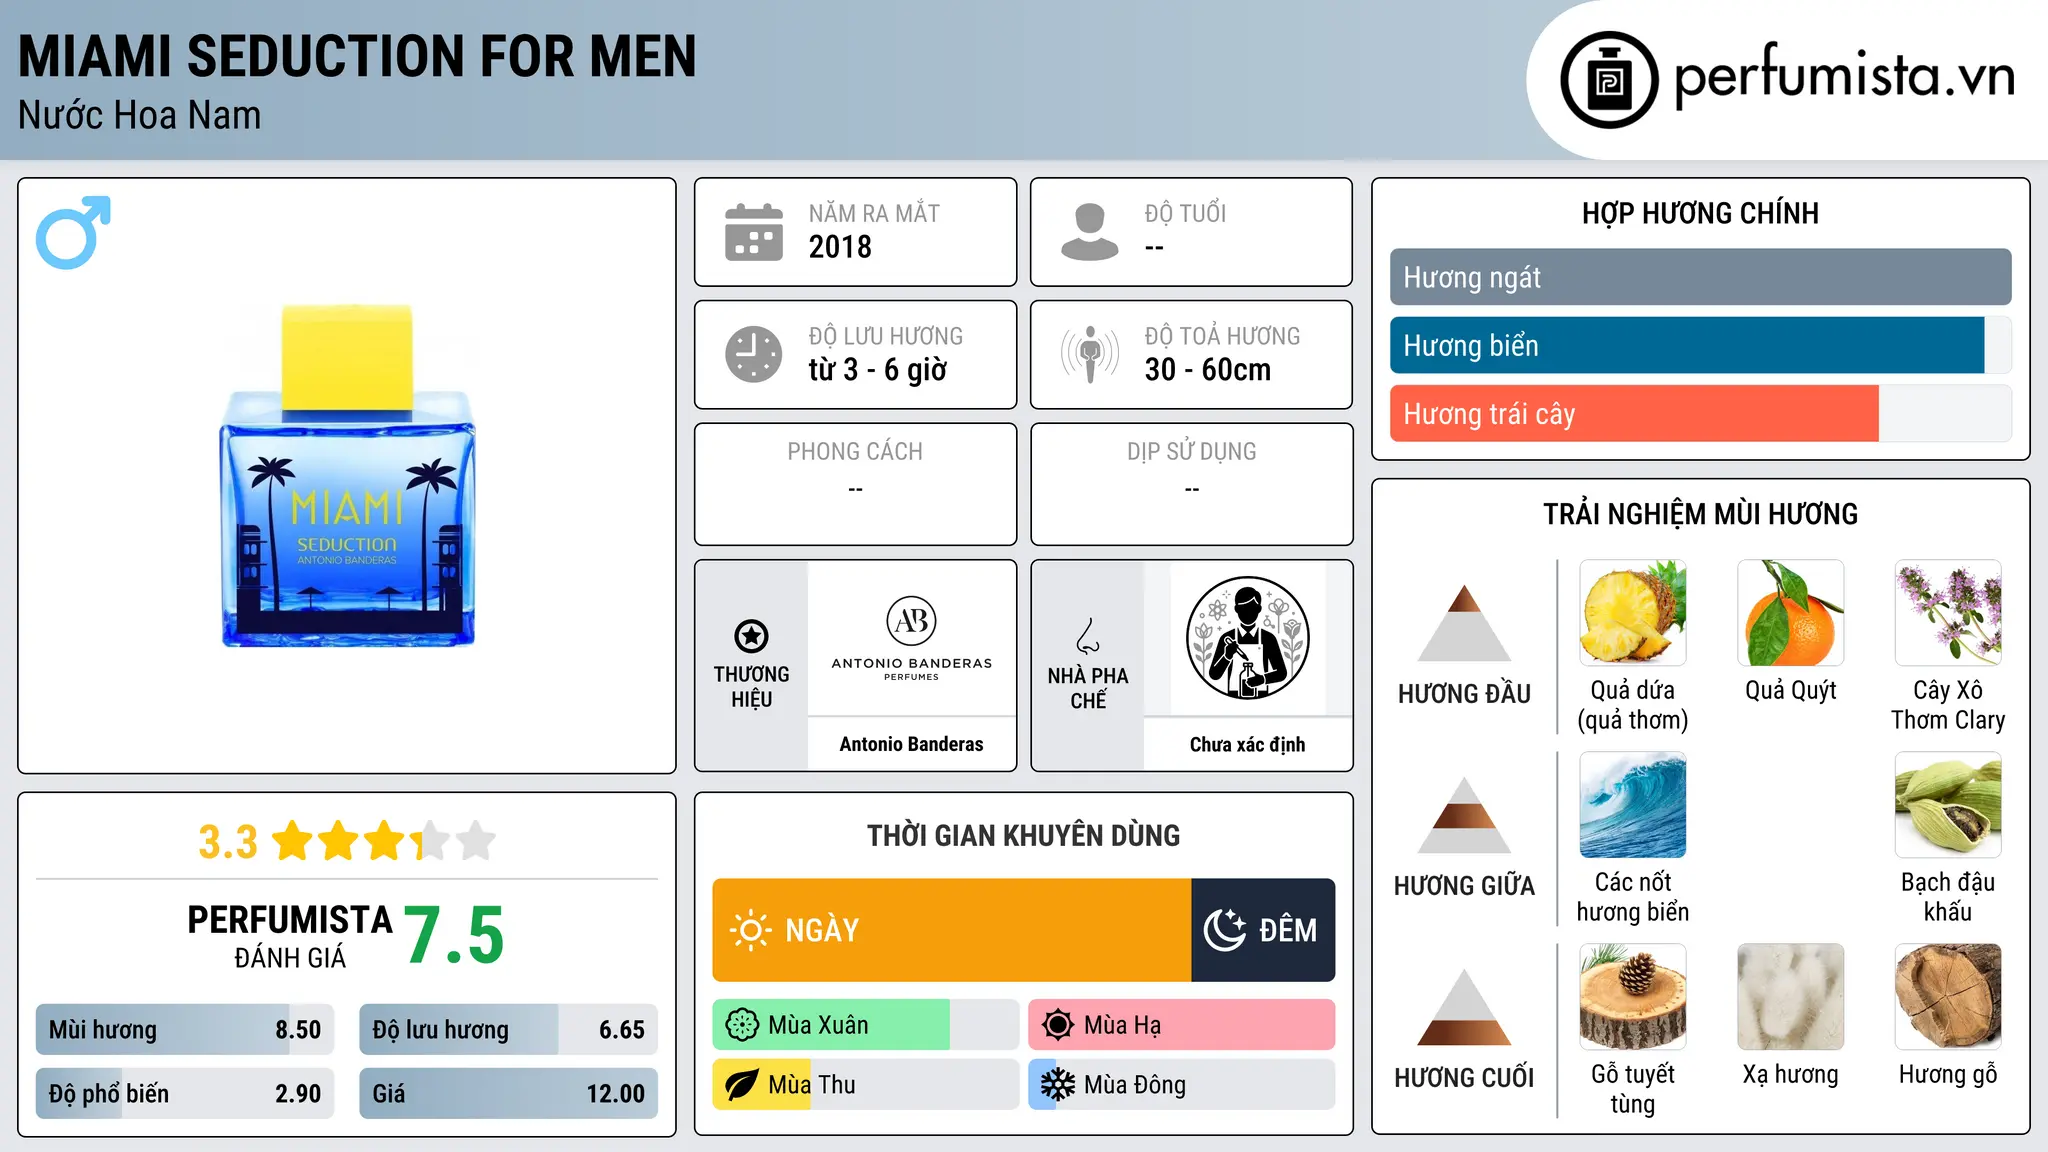Click the snowflake icon for Mùa Đông
Viewport: 2048px width, 1152px height.
pyautogui.click(x=1058, y=1085)
